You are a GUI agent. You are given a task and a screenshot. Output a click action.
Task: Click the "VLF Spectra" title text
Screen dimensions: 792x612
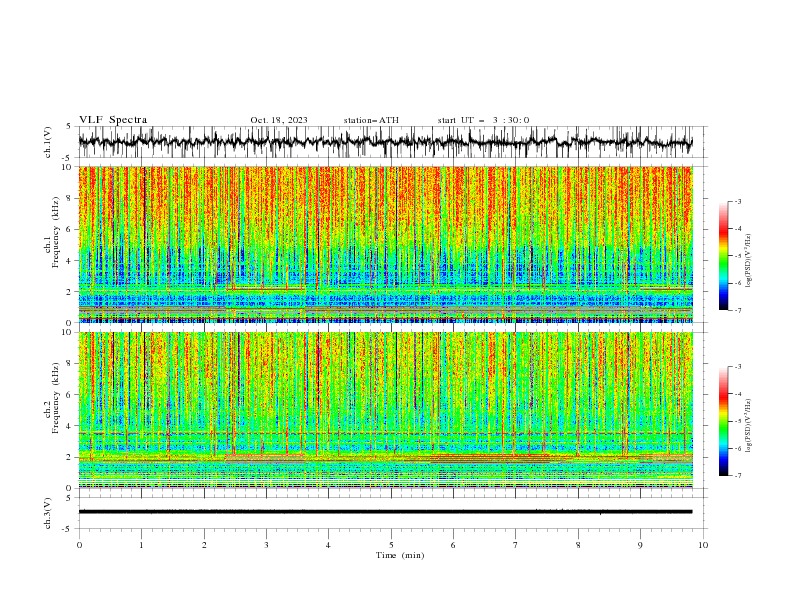click(113, 120)
